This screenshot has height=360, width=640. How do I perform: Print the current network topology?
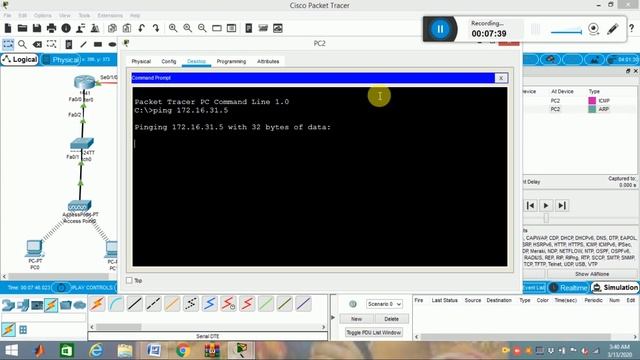point(51,28)
